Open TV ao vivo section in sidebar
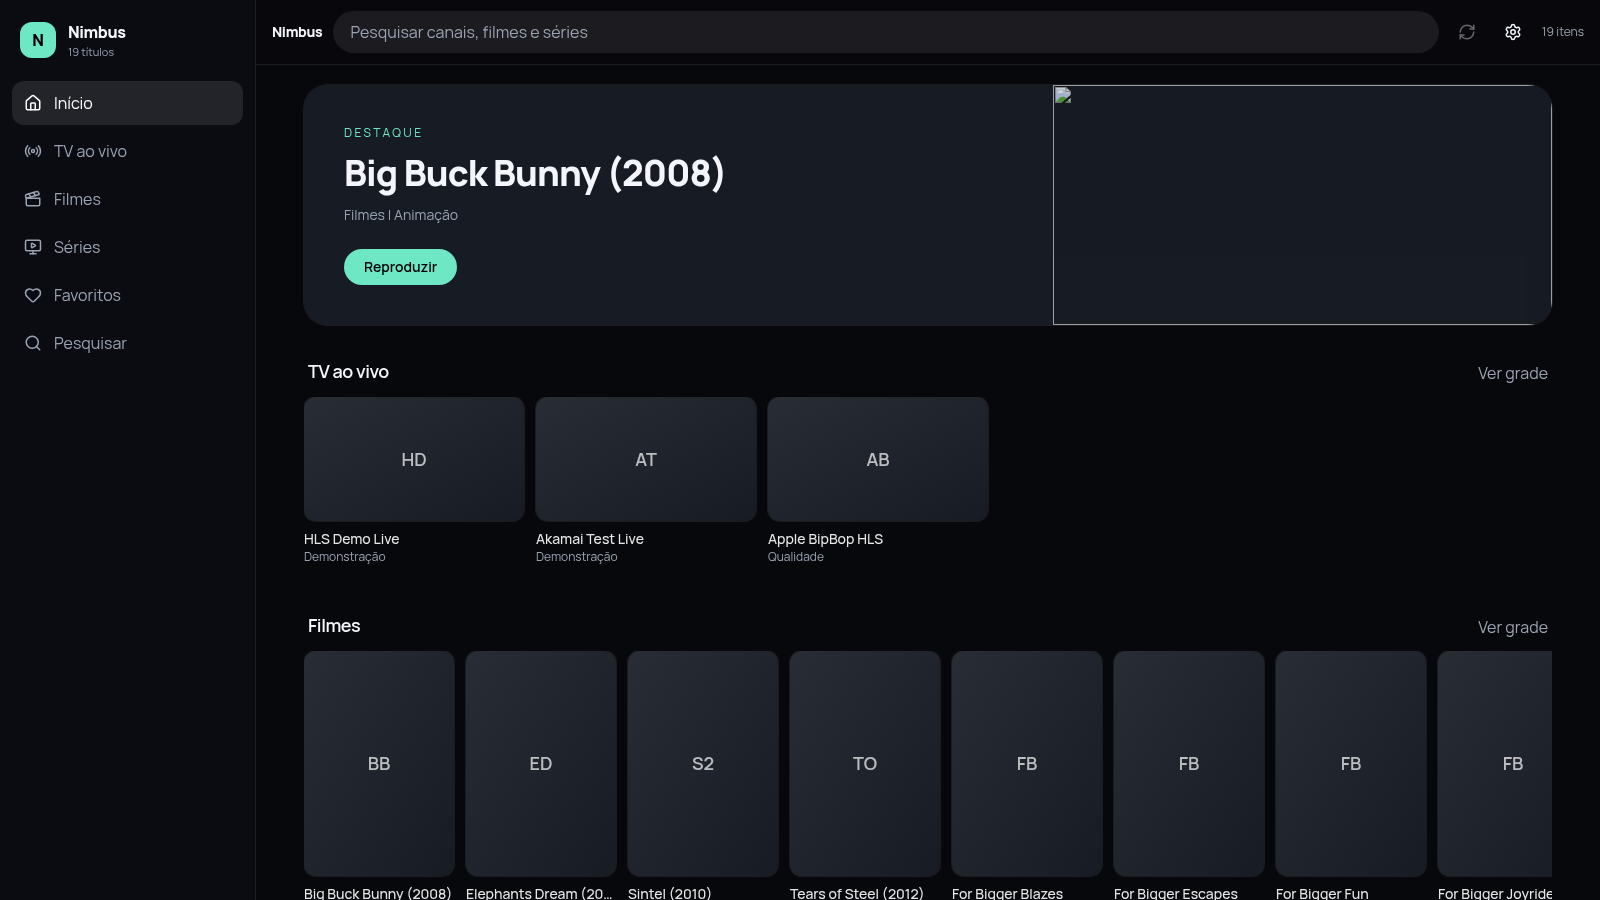 point(127,151)
